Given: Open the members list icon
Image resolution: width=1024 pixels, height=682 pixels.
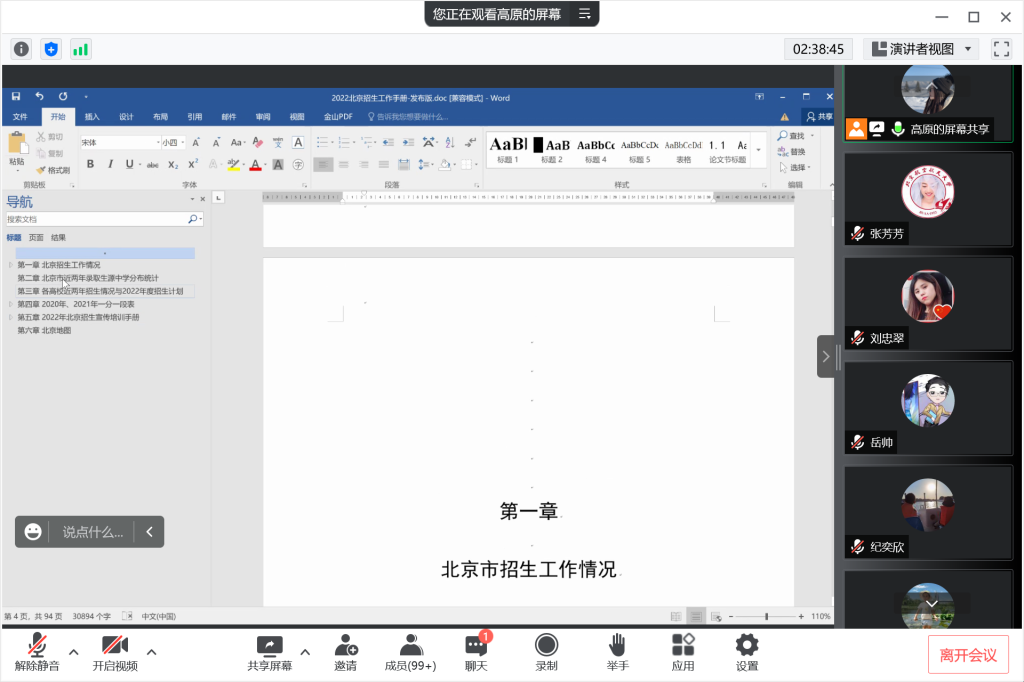Looking at the screenshot, I should [410, 646].
